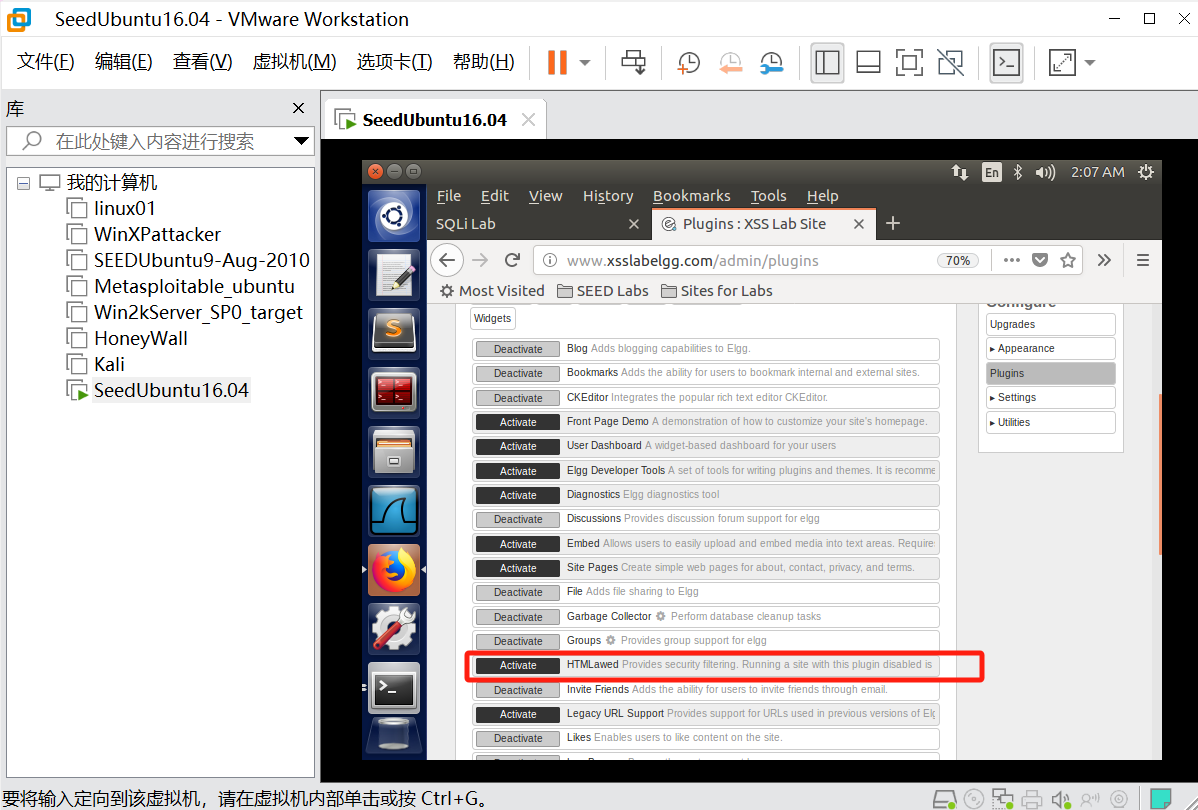
Task: Open the Firefox hamburger menu
Action: [1143, 261]
